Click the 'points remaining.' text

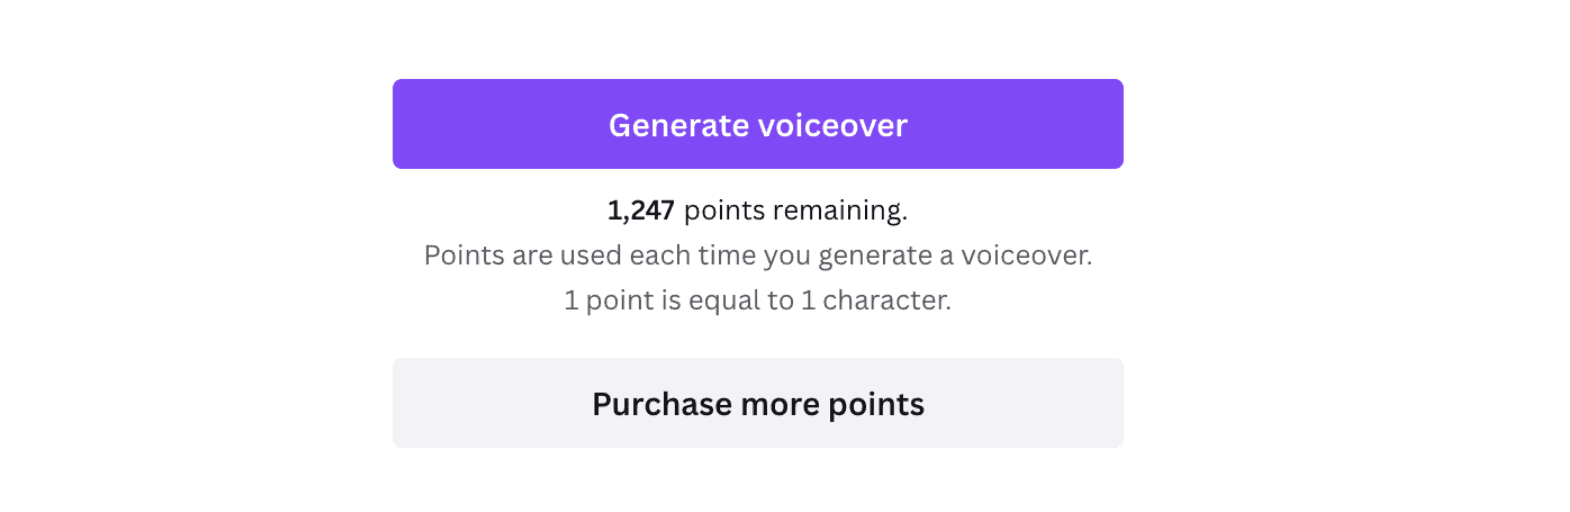click(x=796, y=211)
